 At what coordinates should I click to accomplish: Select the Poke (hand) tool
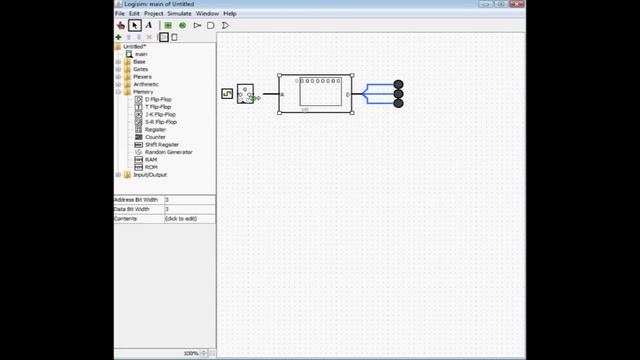(x=121, y=25)
